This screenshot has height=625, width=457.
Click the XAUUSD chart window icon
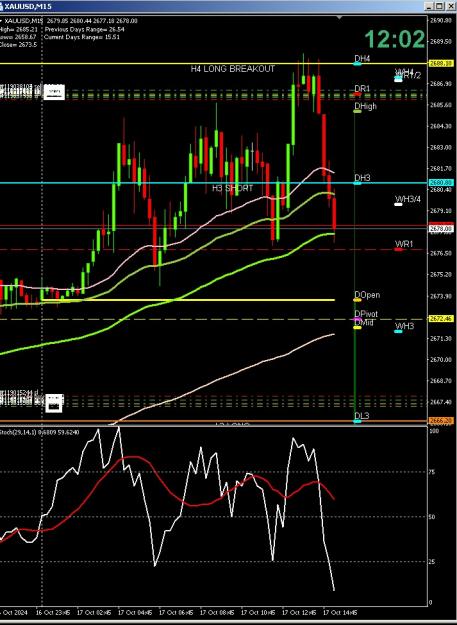pos(1,6)
